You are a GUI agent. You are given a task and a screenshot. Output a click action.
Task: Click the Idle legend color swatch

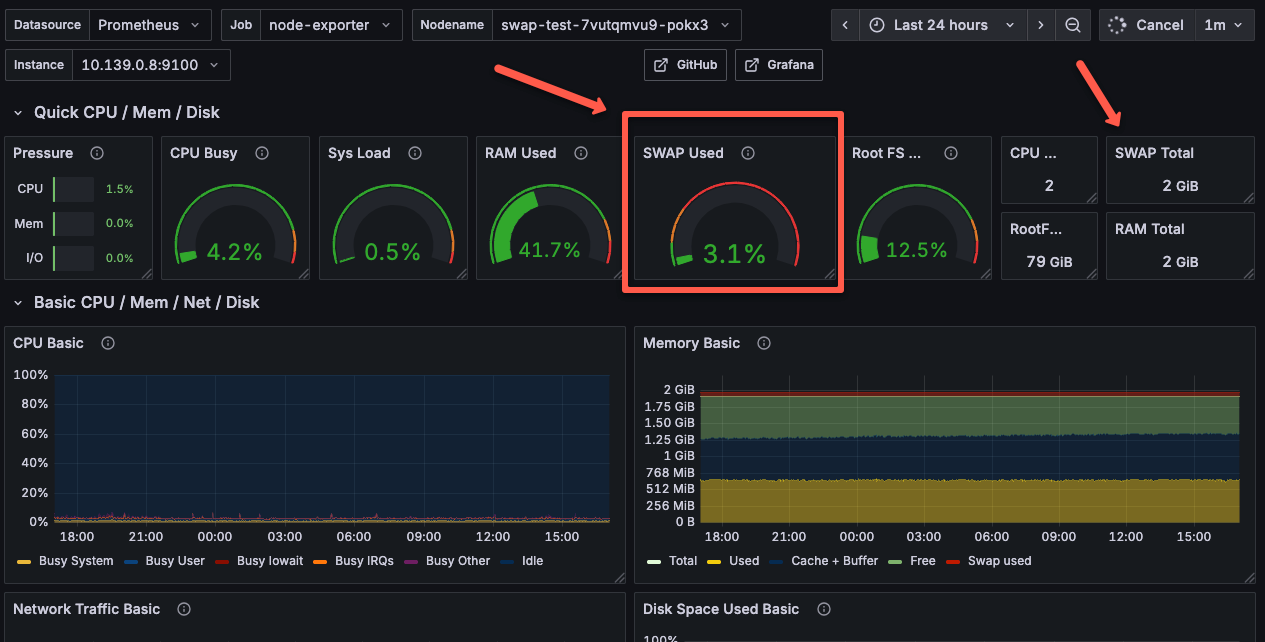coord(507,561)
